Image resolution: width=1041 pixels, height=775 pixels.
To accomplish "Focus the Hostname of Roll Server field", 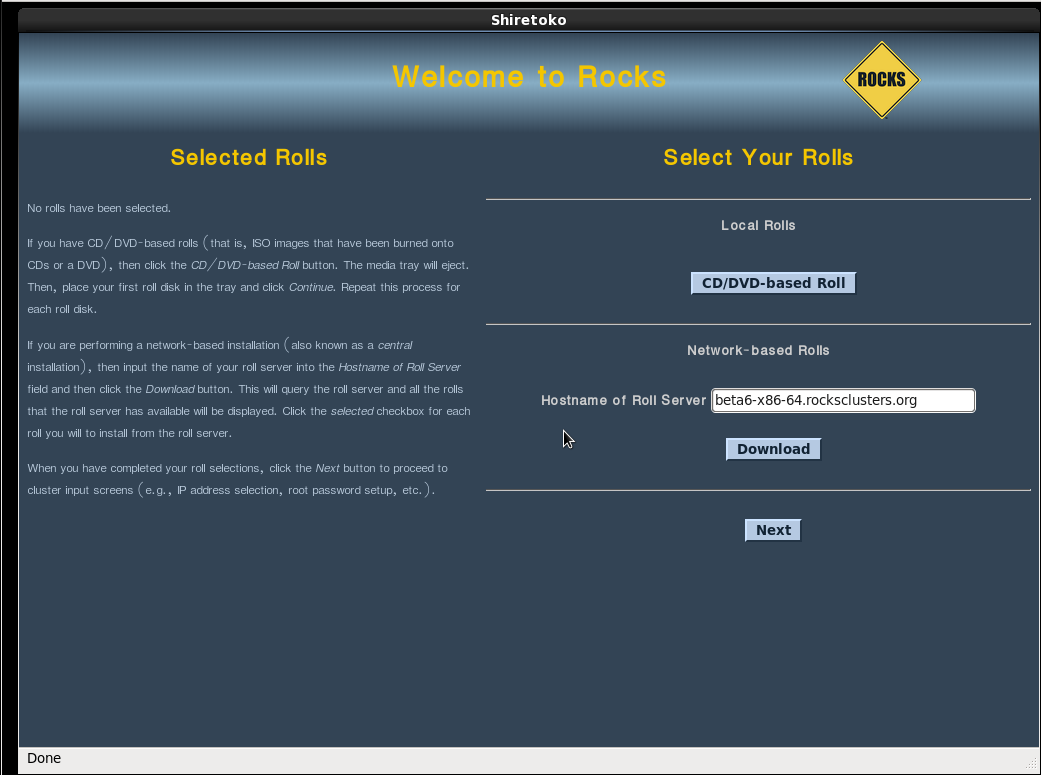I will point(843,400).
